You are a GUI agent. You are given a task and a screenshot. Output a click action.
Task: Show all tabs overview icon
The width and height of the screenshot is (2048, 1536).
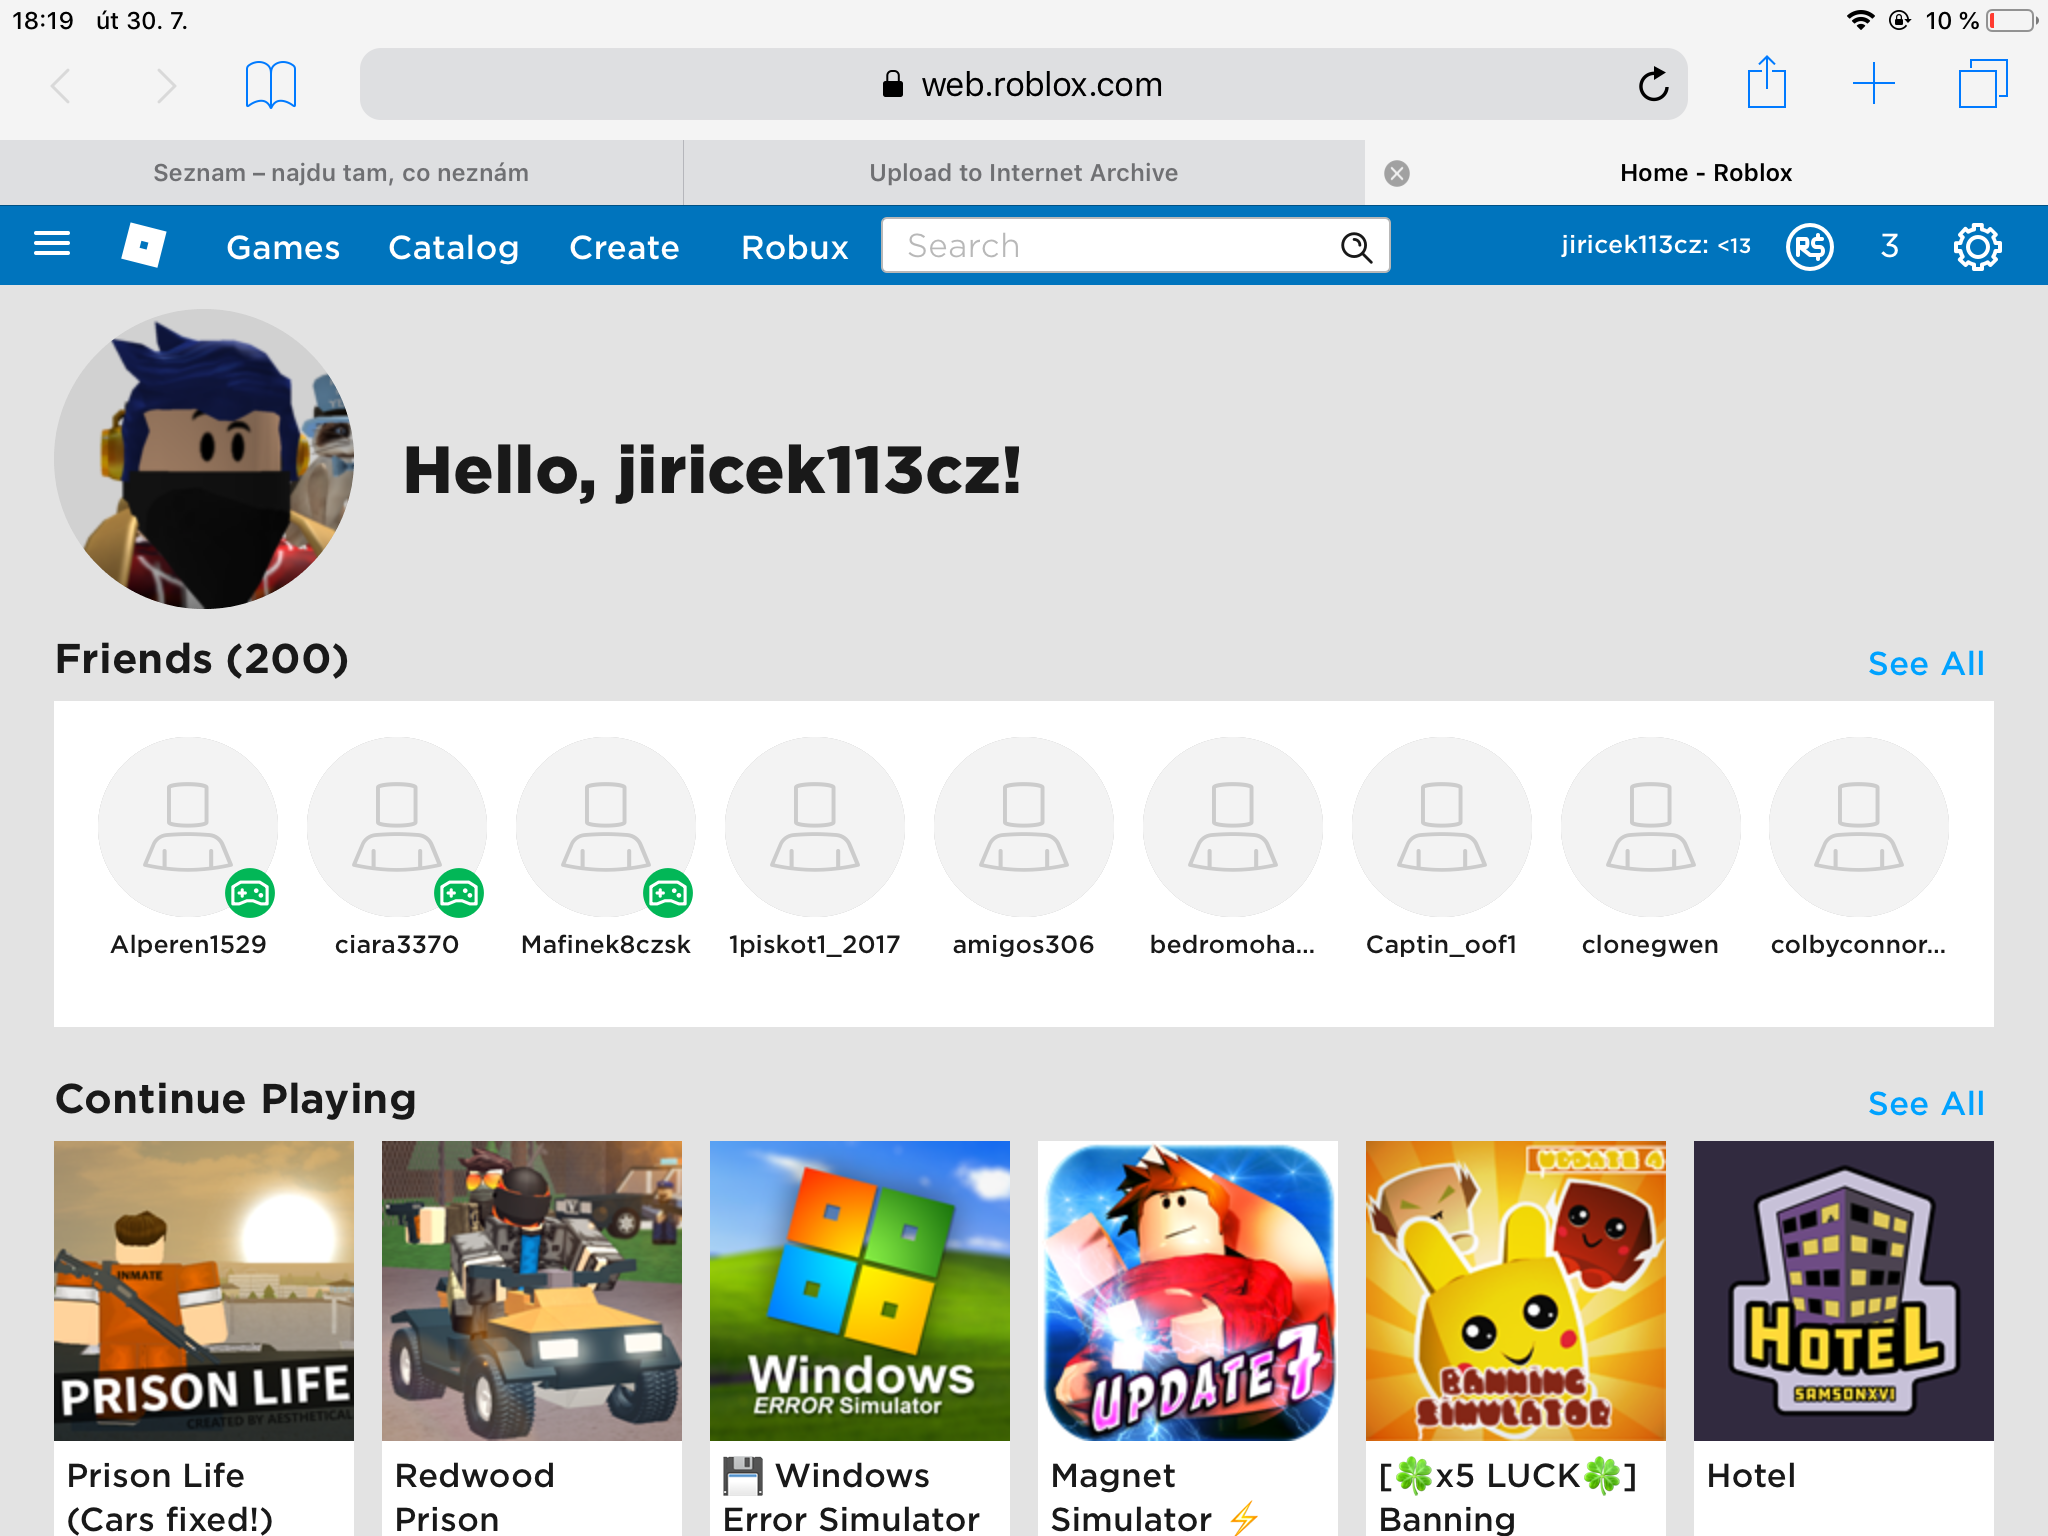tap(1982, 83)
